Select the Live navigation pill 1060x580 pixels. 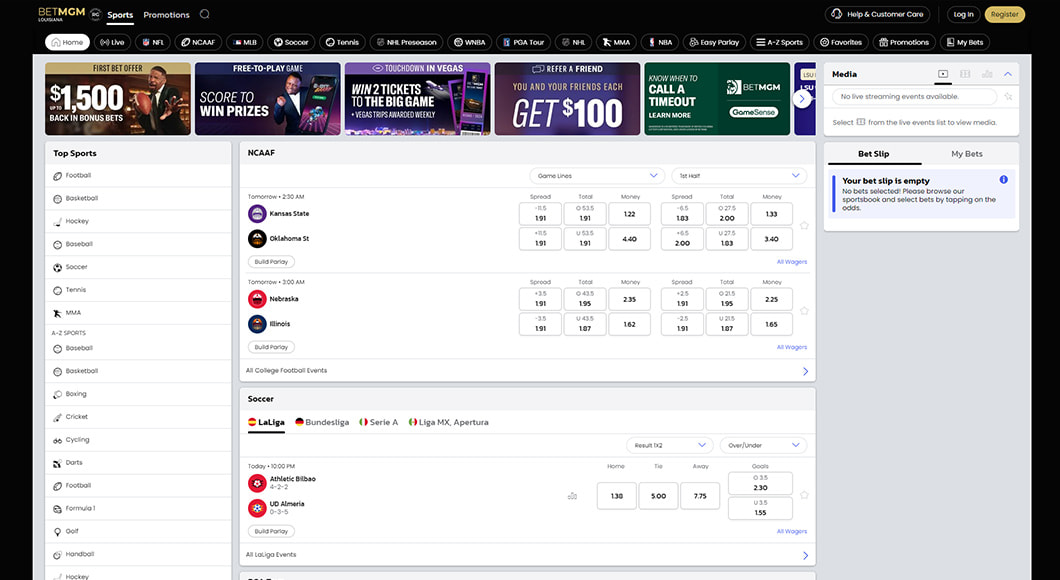point(112,42)
